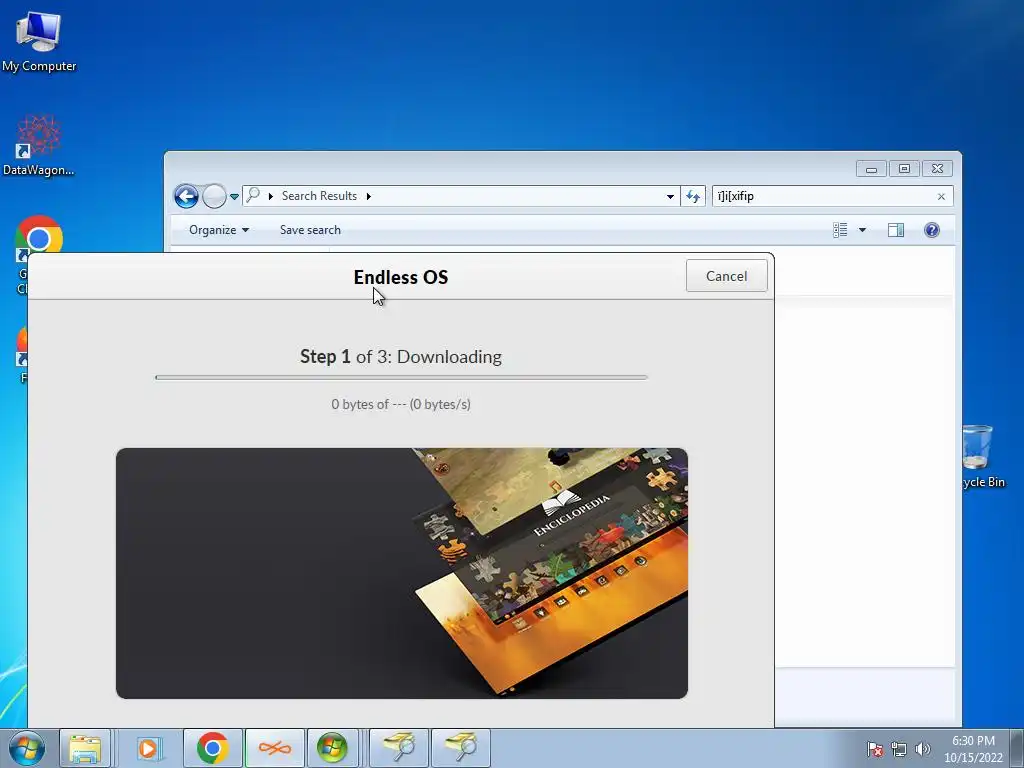Click the taskbar clock showing 6:30 PM
Image resolution: width=1024 pixels, height=768 pixels.
point(973,749)
